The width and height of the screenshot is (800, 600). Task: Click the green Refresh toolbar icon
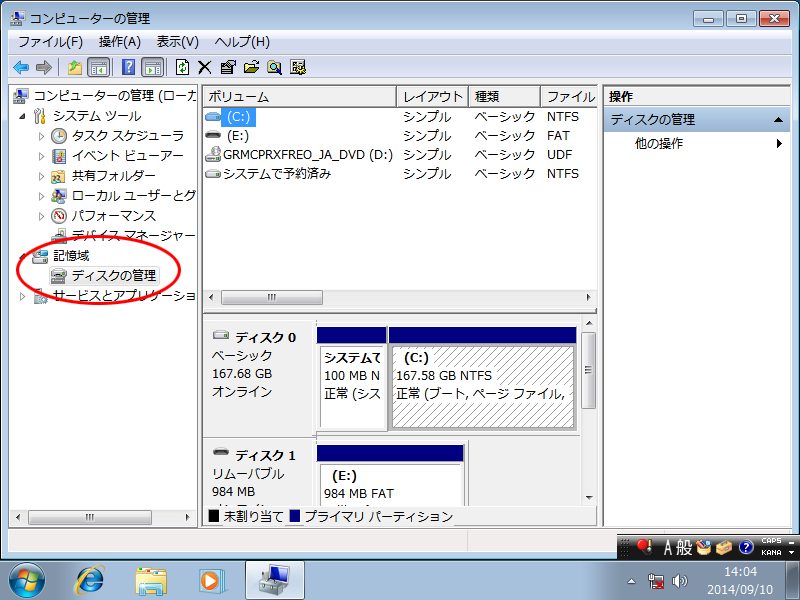182,67
